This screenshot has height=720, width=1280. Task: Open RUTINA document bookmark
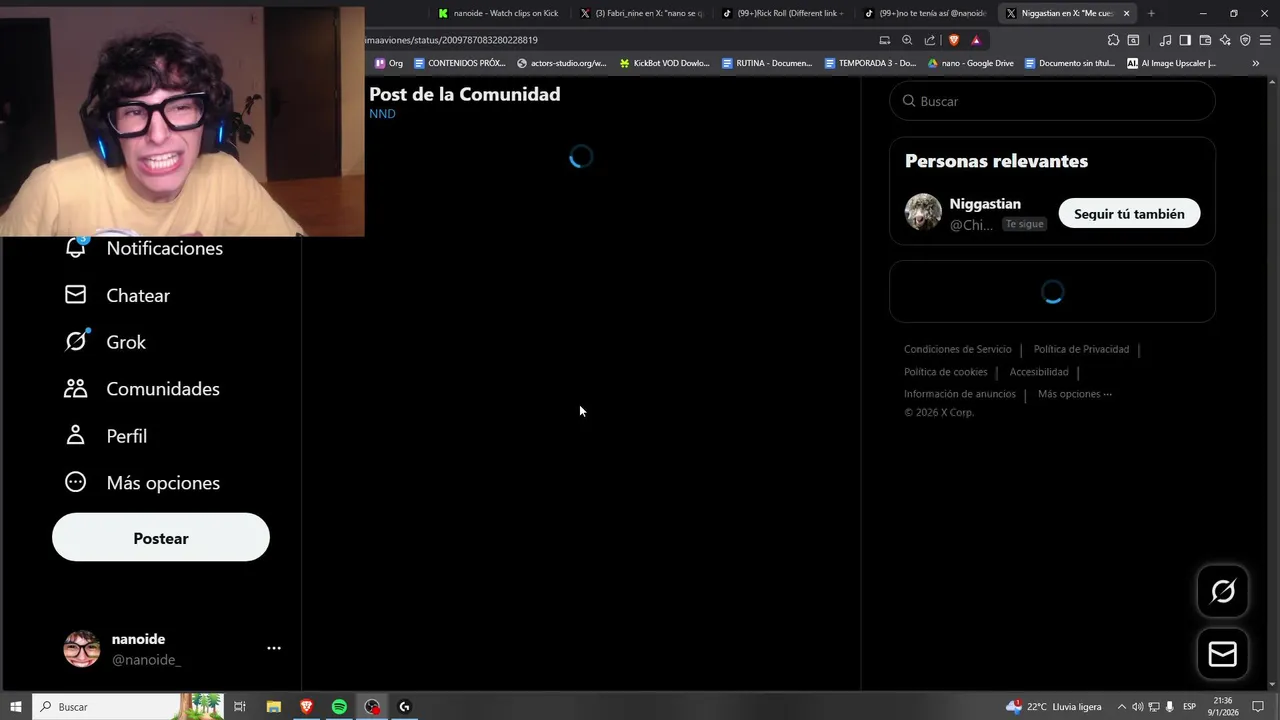(767, 63)
